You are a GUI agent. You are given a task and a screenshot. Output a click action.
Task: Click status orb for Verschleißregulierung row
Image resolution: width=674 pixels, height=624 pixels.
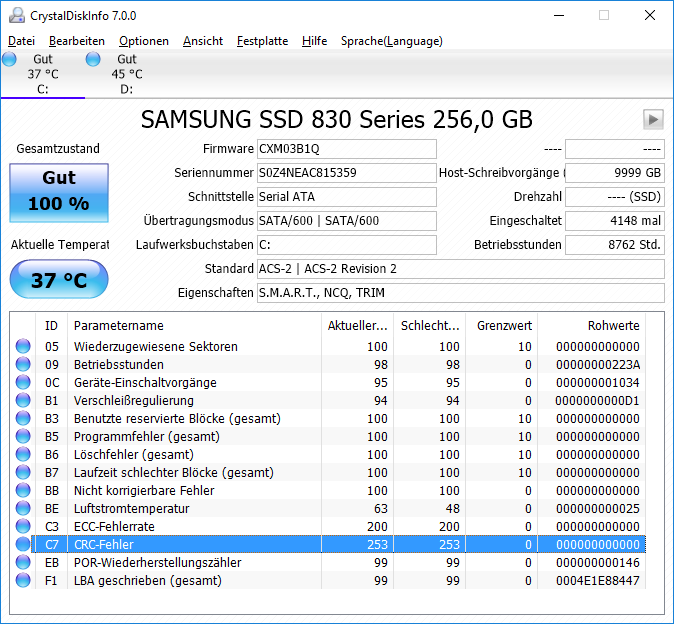(23, 400)
